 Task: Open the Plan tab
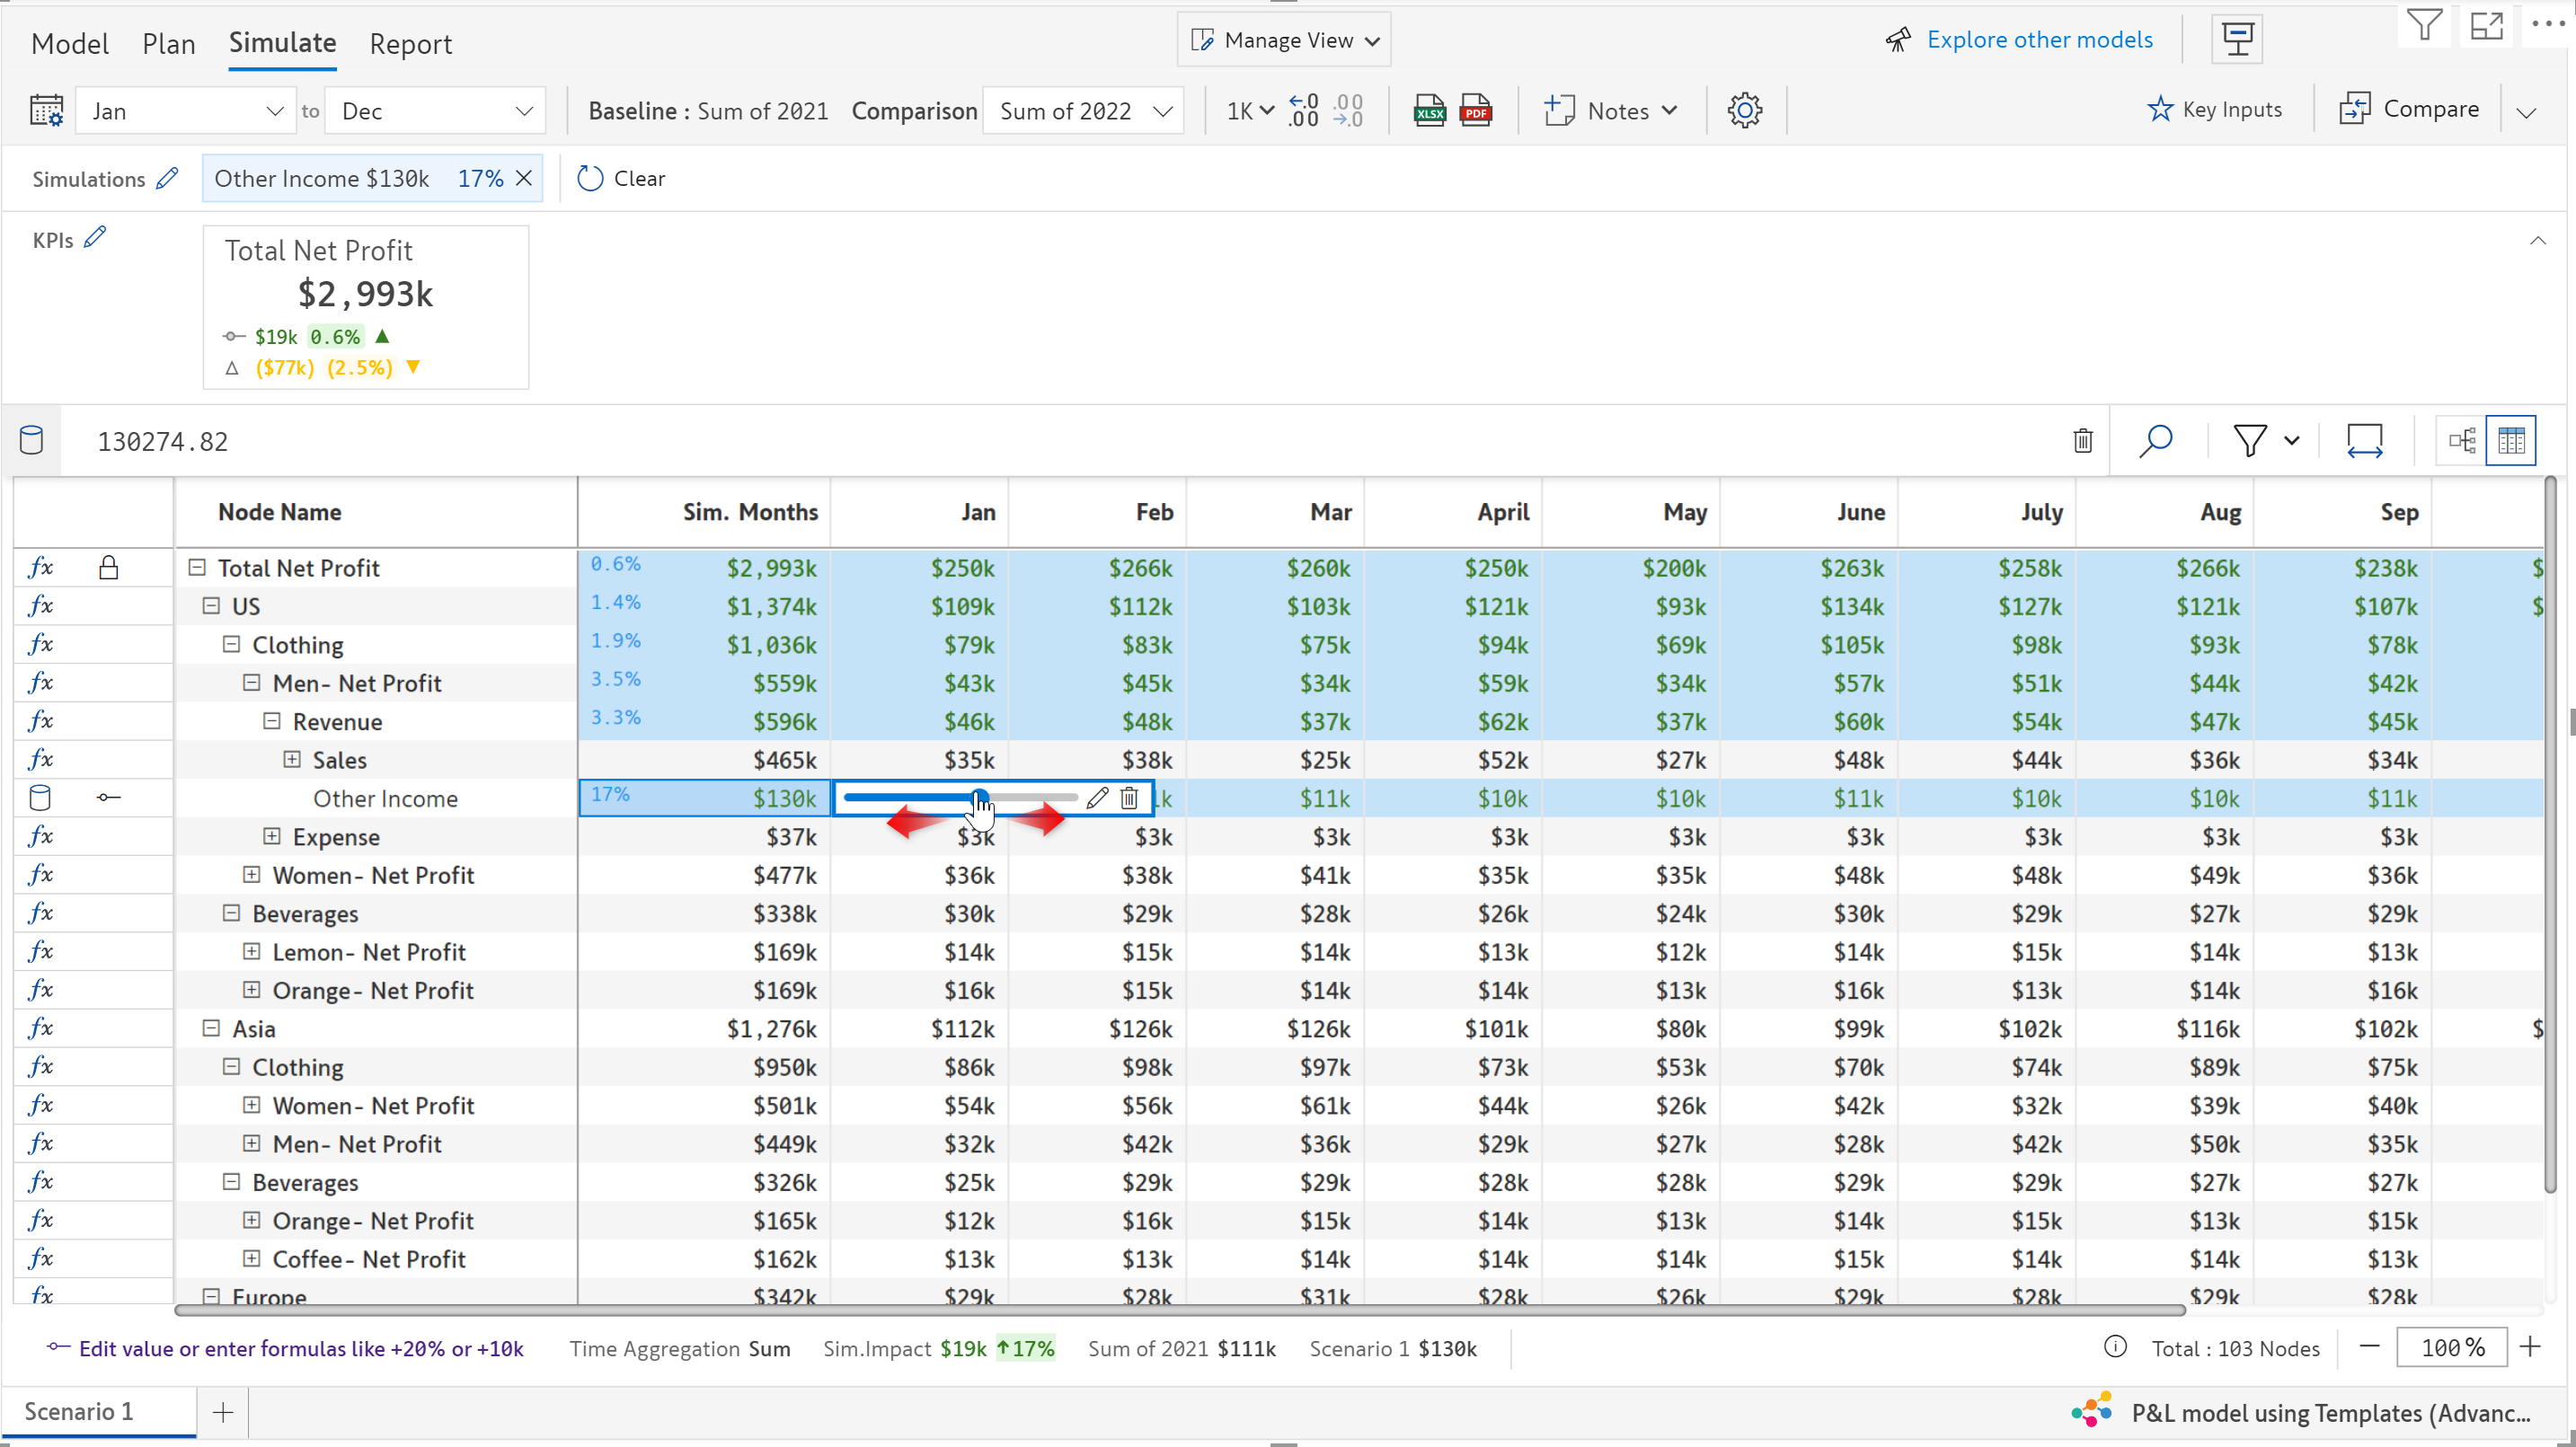tap(168, 43)
